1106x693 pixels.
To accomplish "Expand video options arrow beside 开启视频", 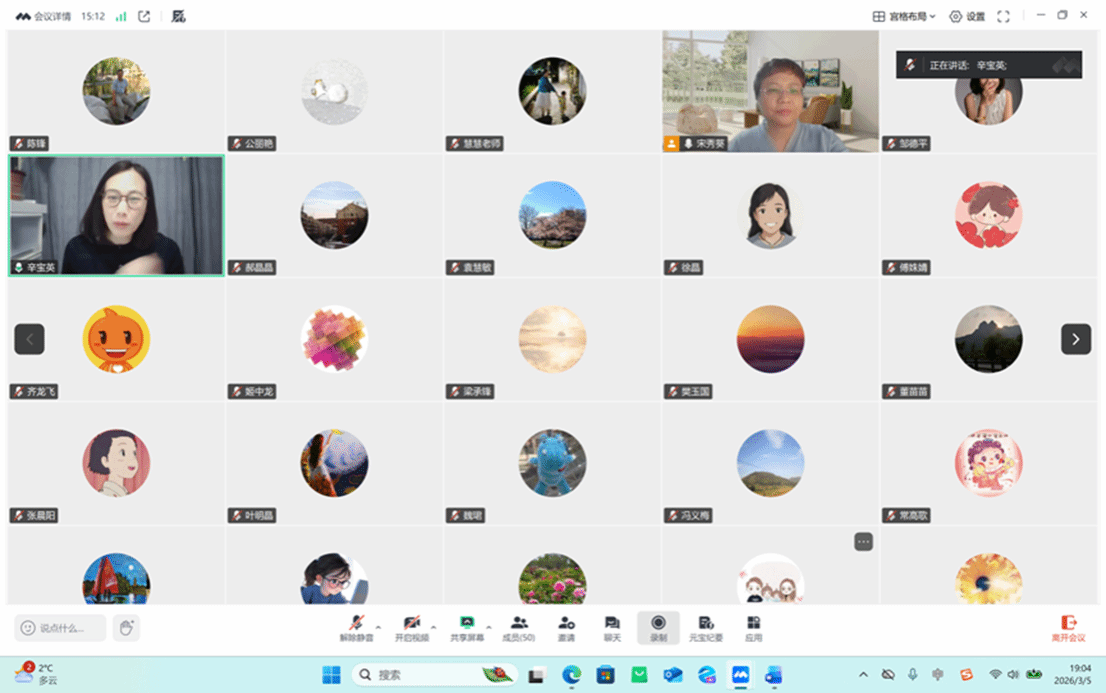I will pos(433,627).
